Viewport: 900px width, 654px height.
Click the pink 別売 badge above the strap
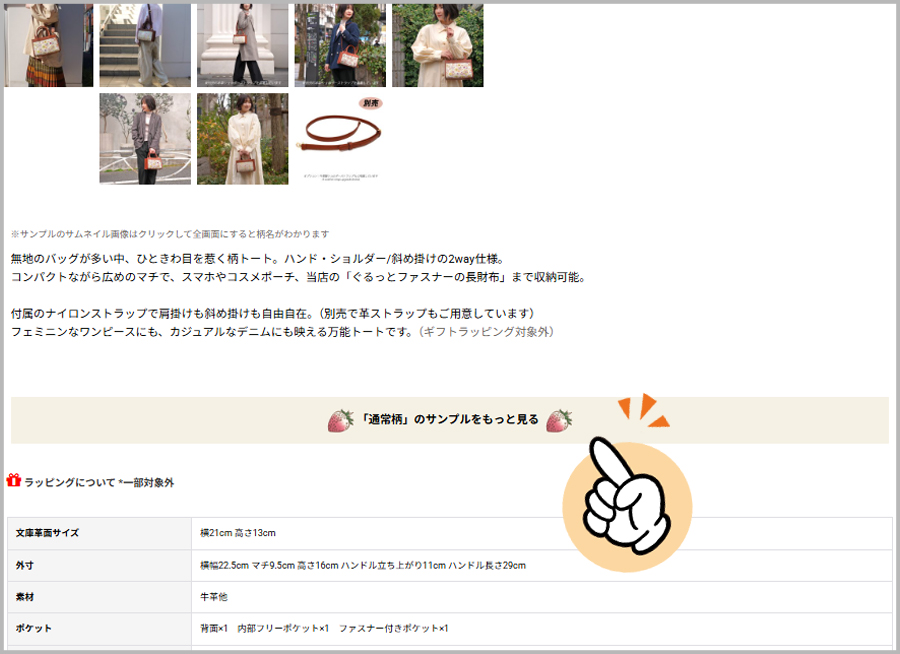[371, 103]
